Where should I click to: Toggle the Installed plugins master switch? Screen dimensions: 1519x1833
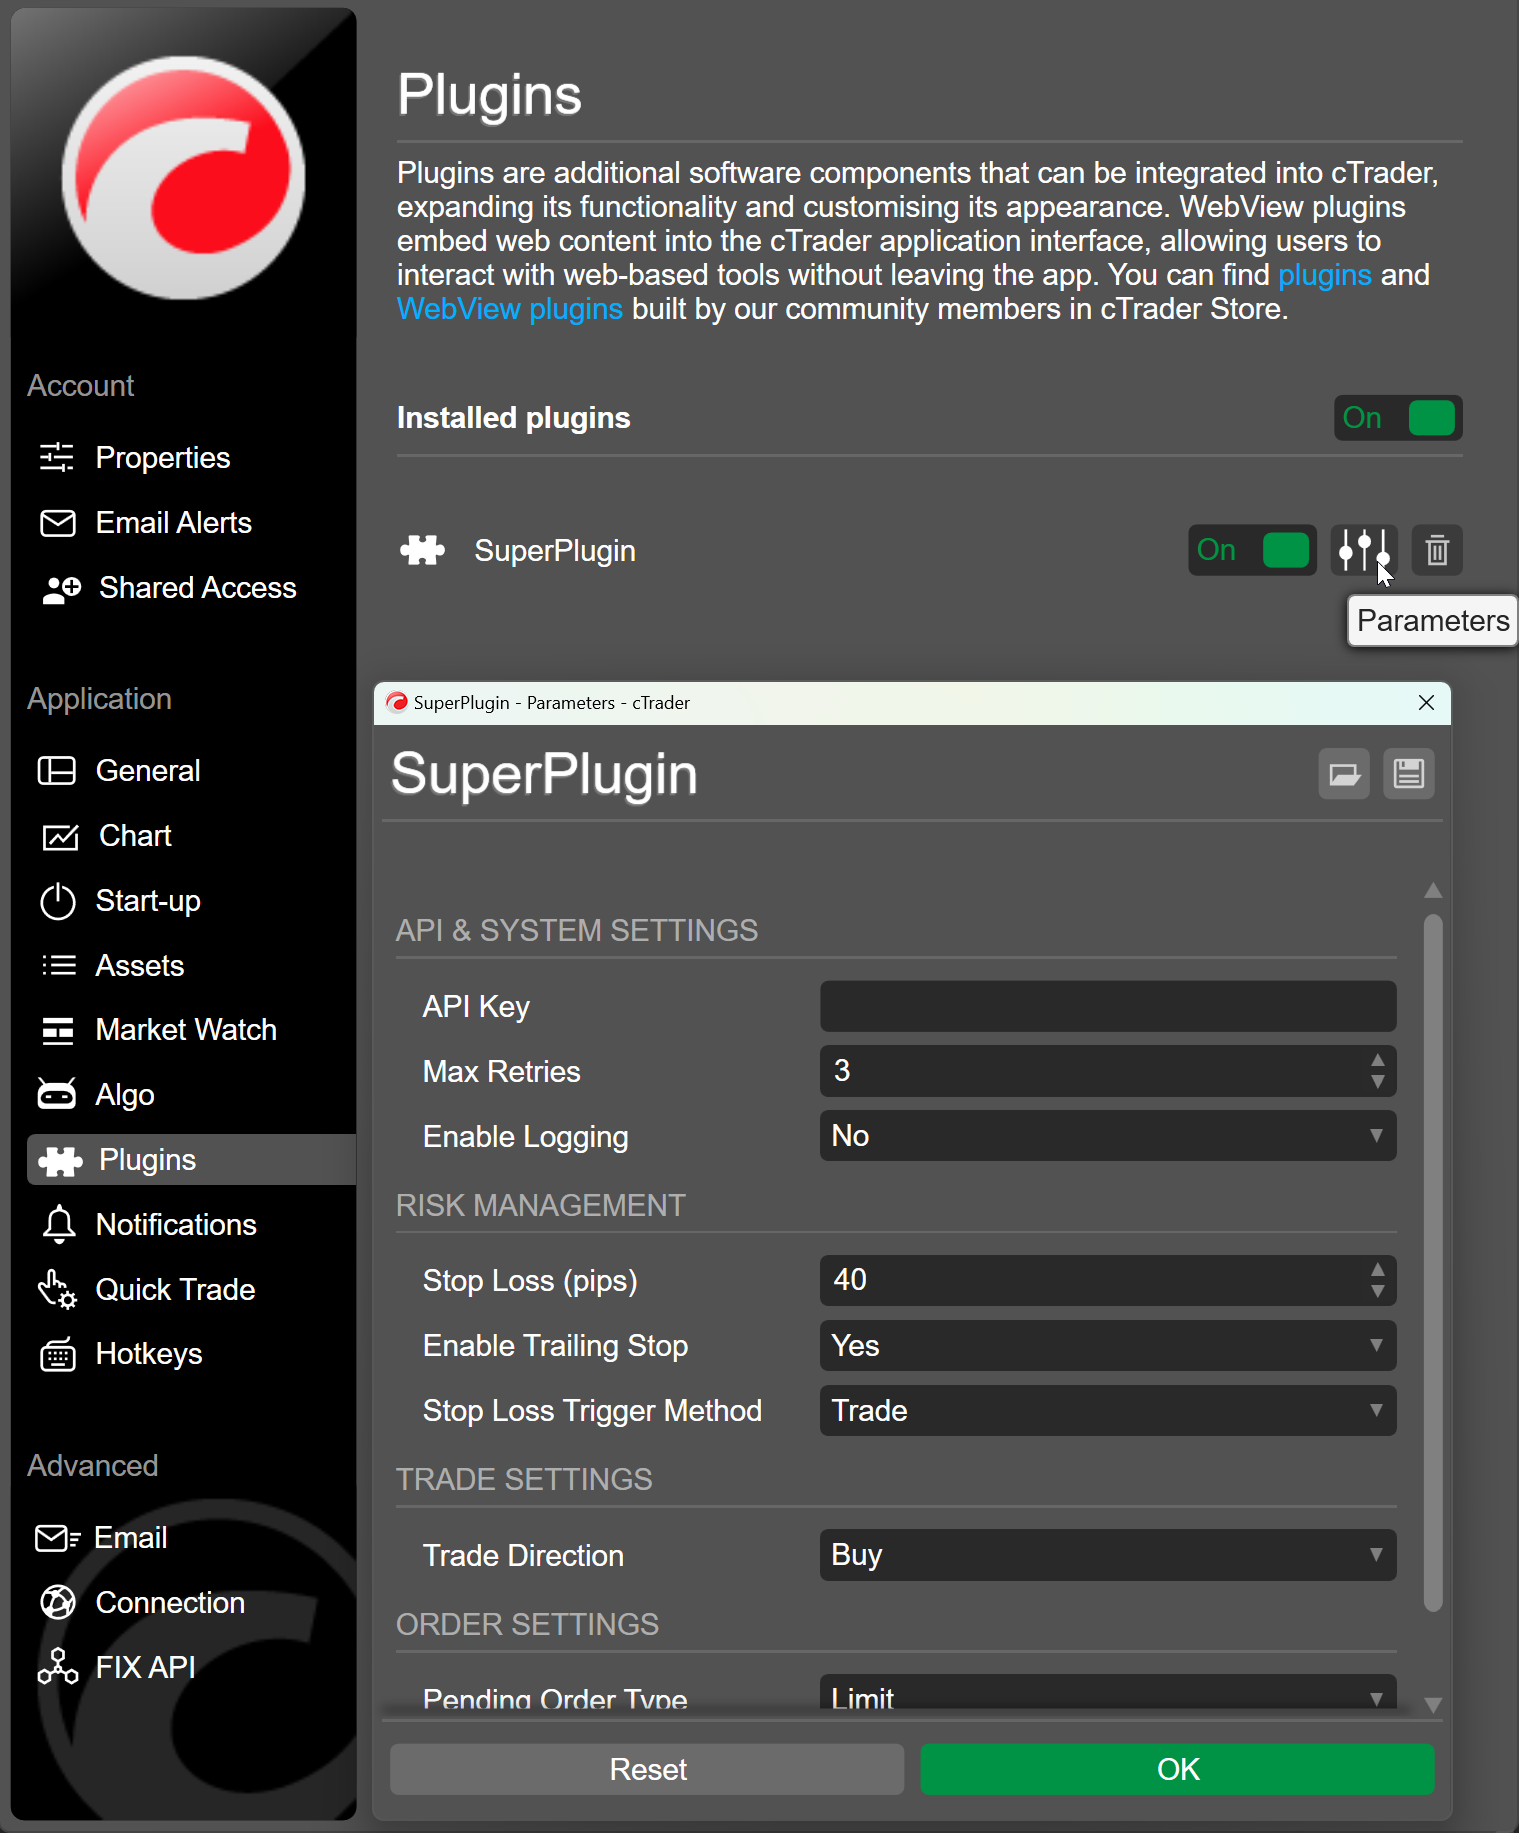tap(1397, 418)
